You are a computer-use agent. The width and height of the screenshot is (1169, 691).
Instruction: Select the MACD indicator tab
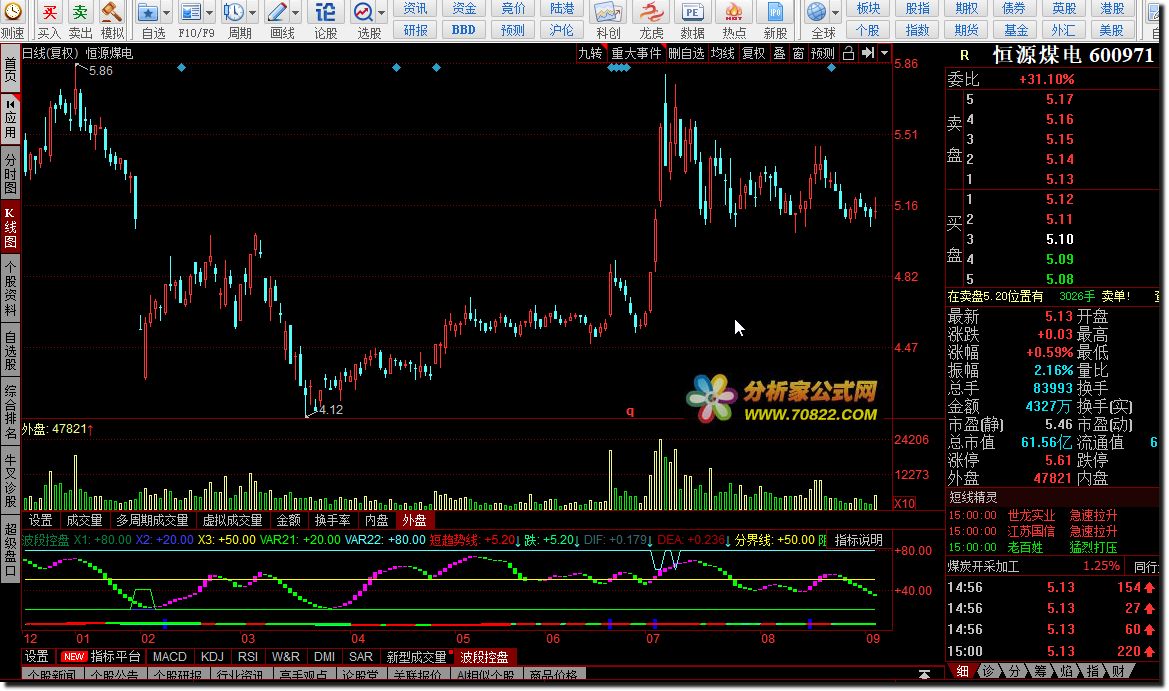point(169,657)
